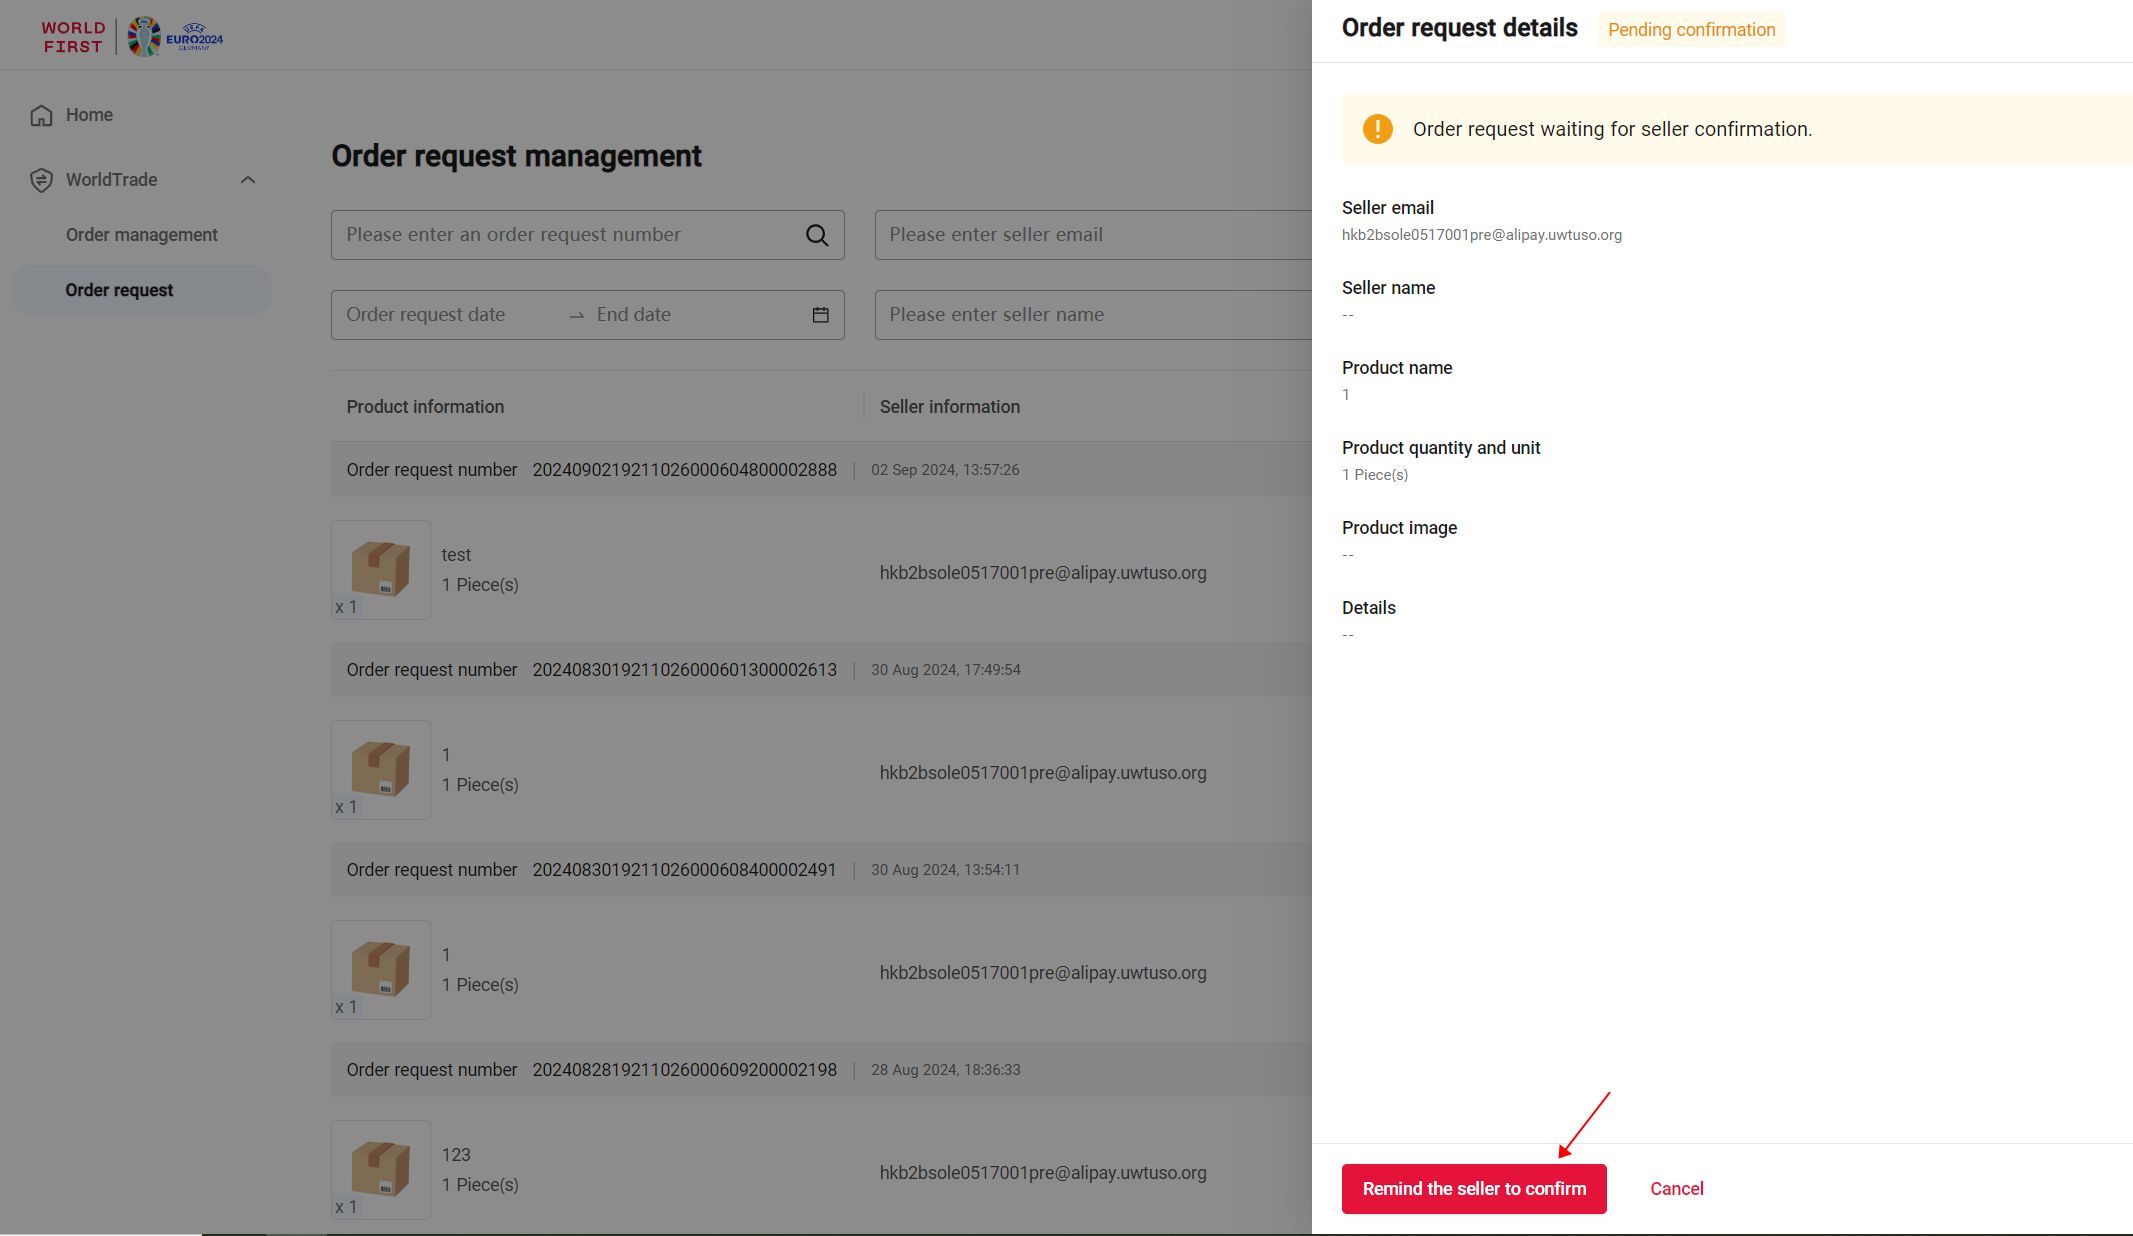This screenshot has width=2133, height=1236.
Task: Click the package thumbnail for product test
Action: [x=381, y=569]
